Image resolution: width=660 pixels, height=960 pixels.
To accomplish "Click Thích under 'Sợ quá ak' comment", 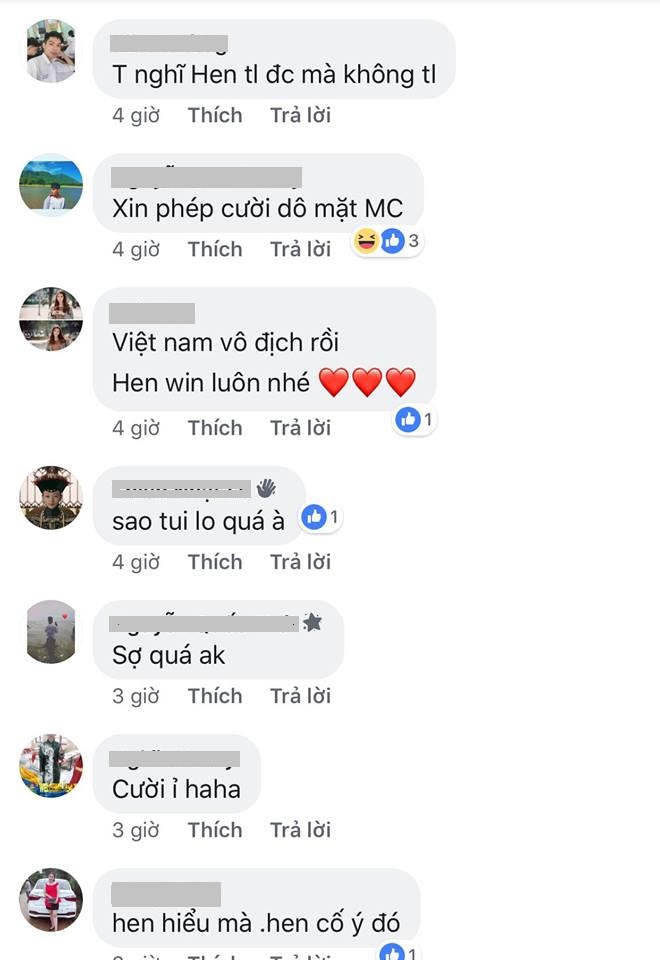I will pyautogui.click(x=215, y=696).
